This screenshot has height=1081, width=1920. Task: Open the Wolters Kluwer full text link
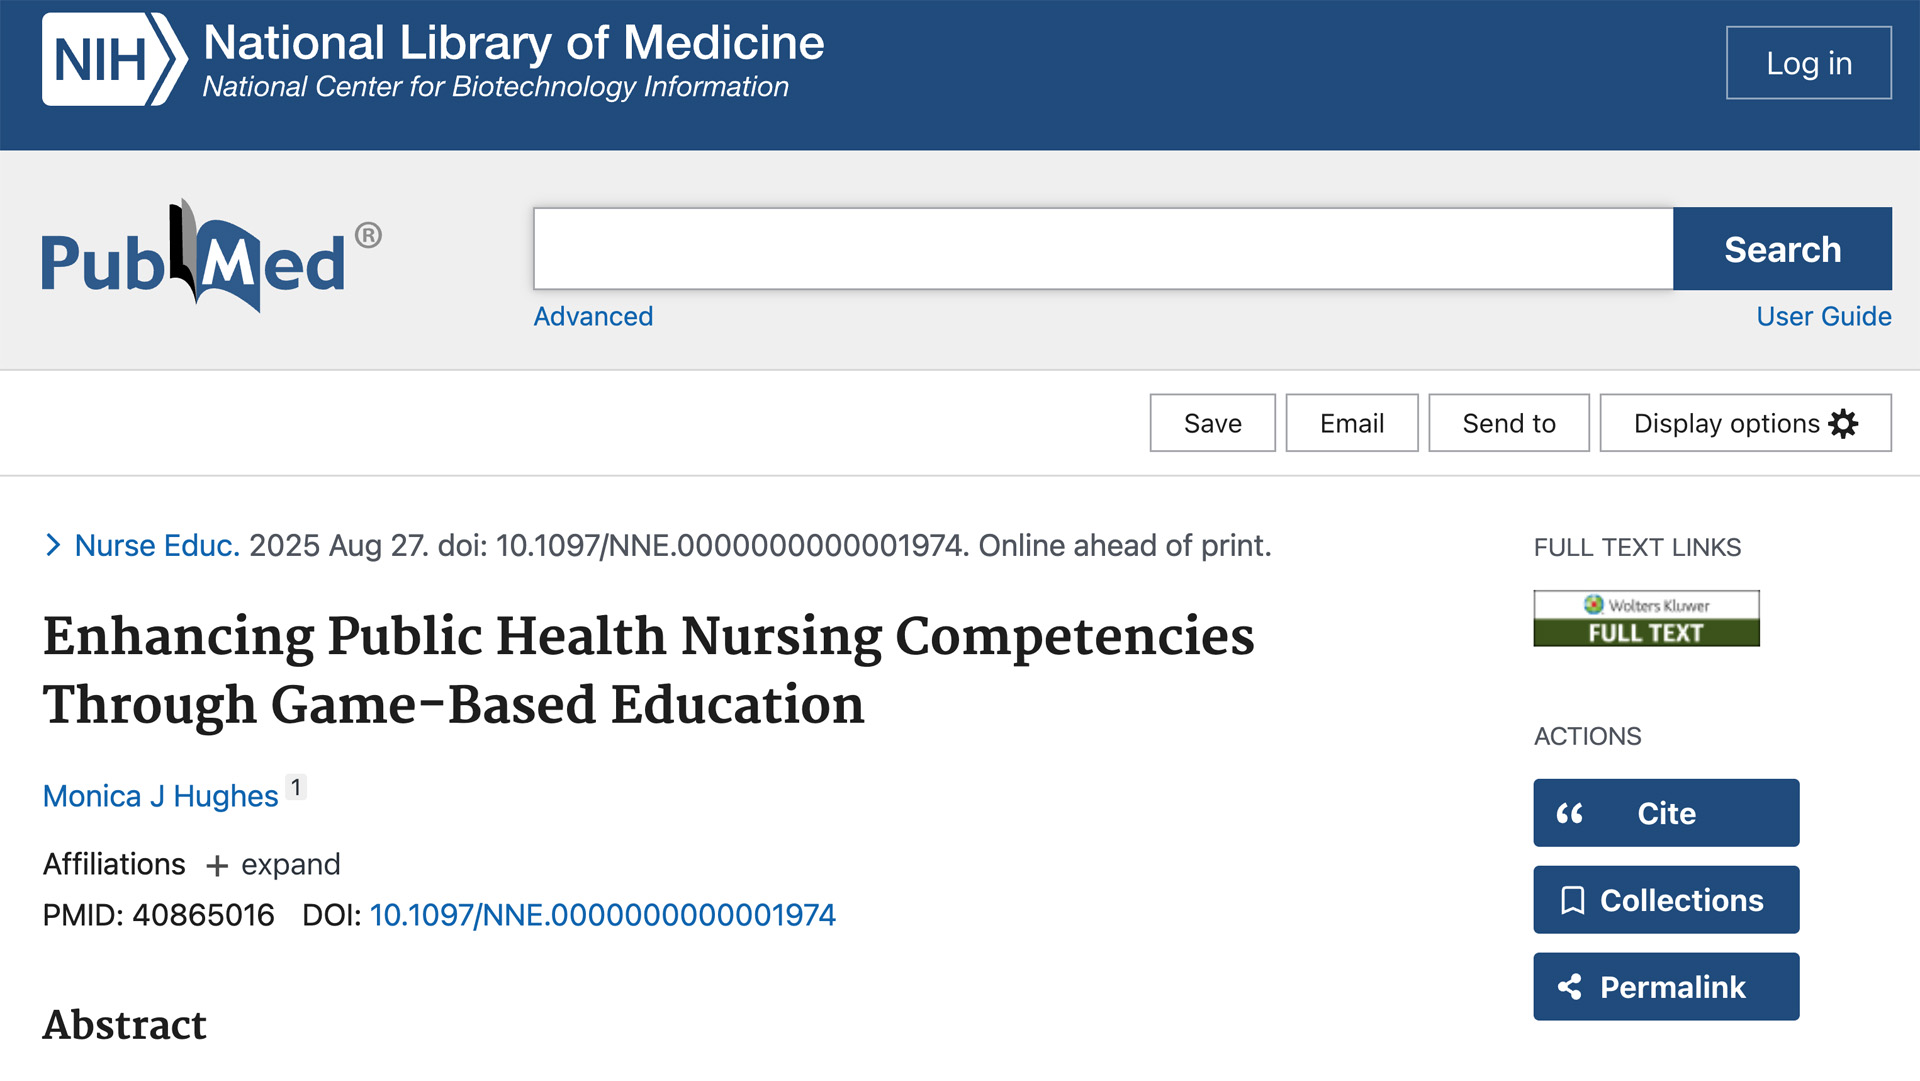(x=1646, y=619)
